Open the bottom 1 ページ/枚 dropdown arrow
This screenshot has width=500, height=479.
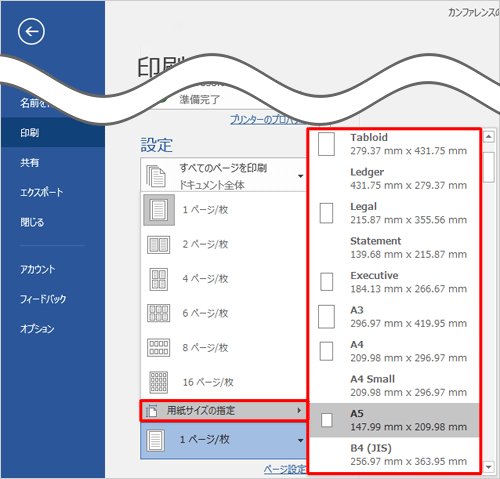pyautogui.click(x=300, y=440)
